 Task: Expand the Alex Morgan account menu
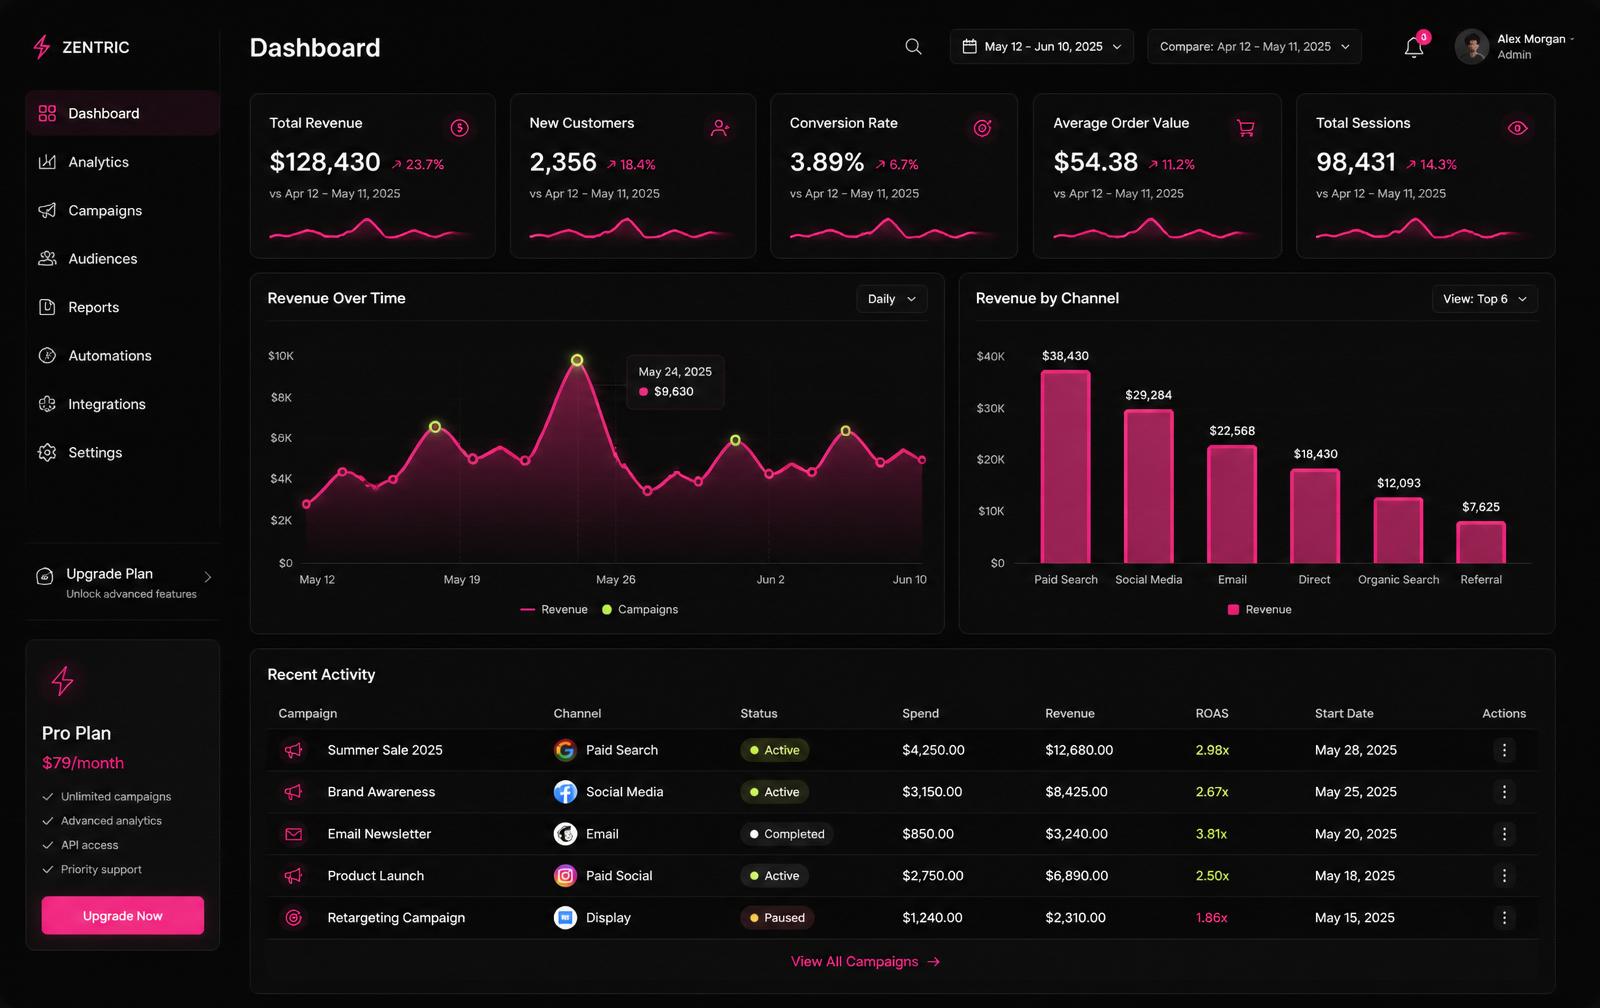(1515, 47)
